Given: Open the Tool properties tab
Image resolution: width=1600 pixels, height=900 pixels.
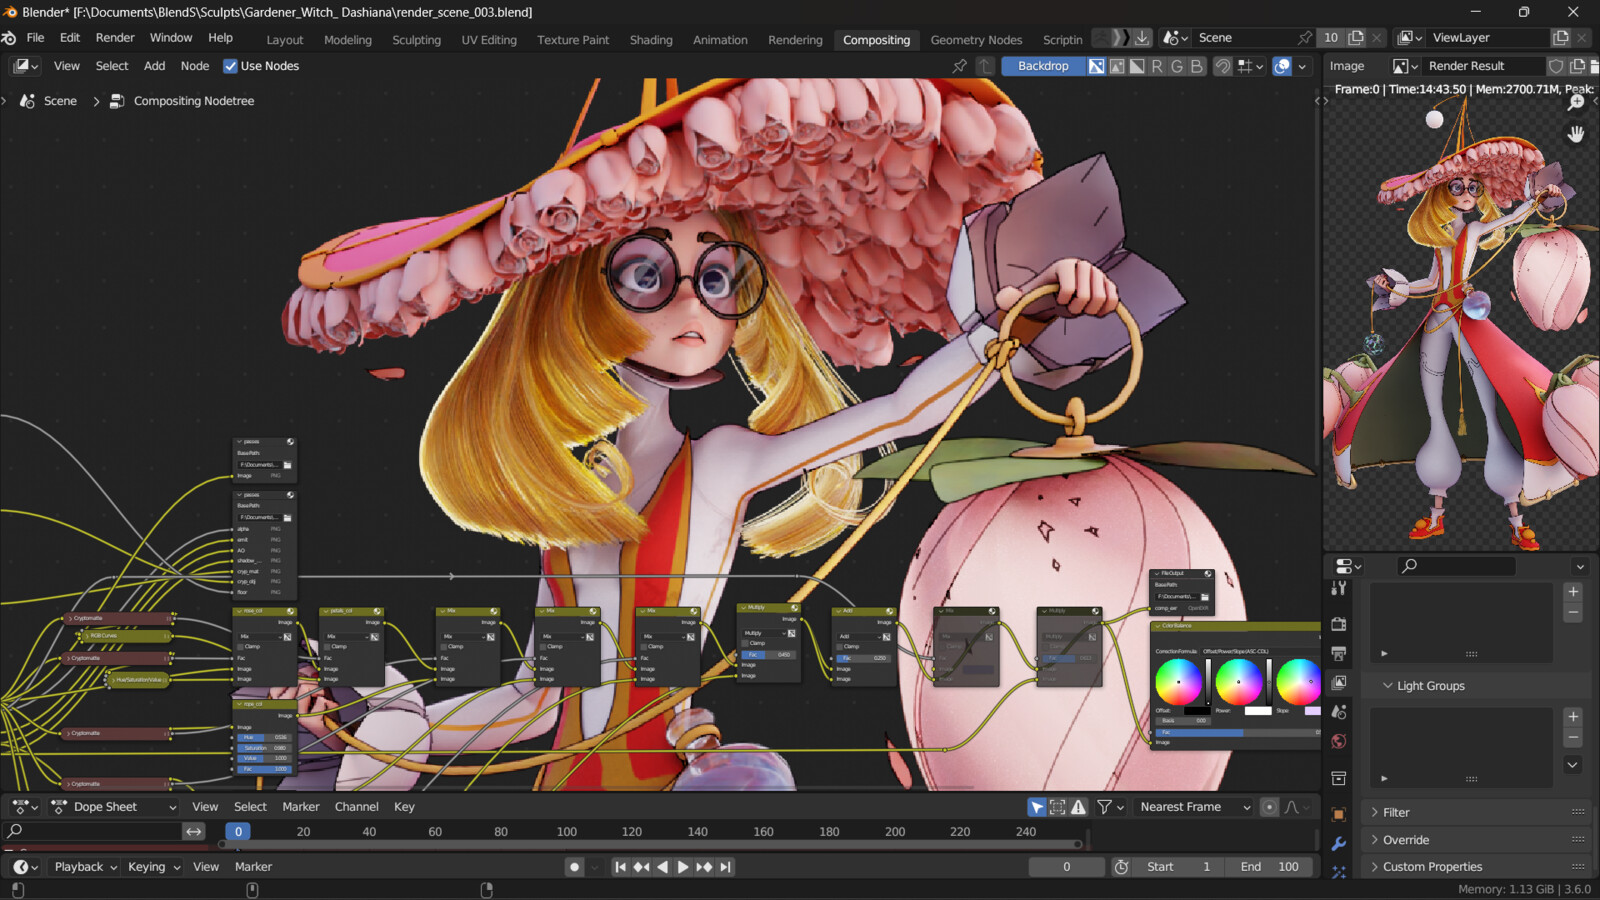Looking at the screenshot, I should (x=1339, y=589).
